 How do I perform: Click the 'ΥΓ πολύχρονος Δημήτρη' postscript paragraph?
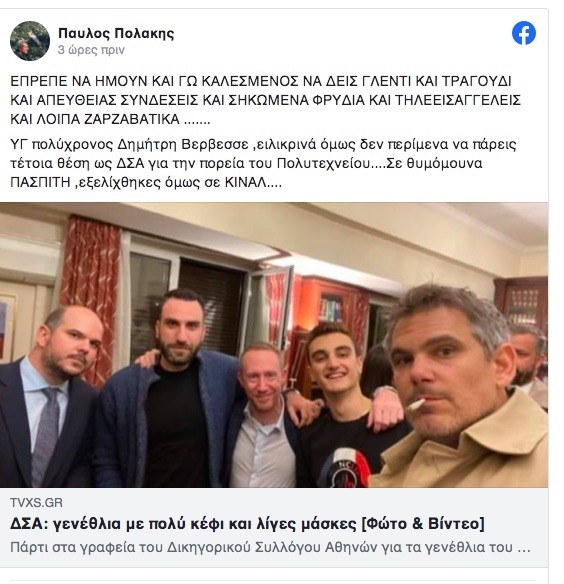pyautogui.click(x=263, y=163)
